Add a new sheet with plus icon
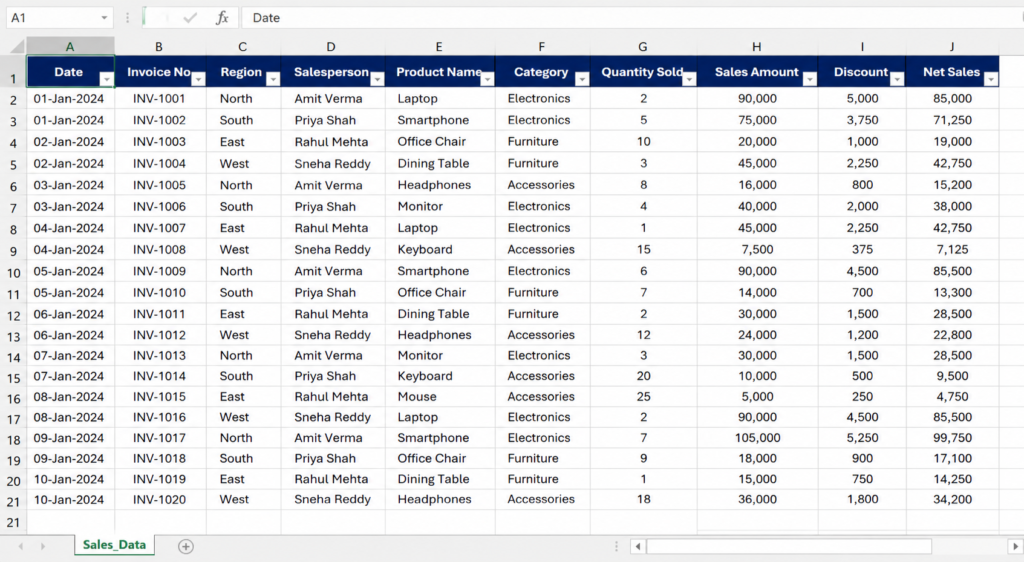Image resolution: width=1024 pixels, height=562 pixels. pyautogui.click(x=185, y=546)
